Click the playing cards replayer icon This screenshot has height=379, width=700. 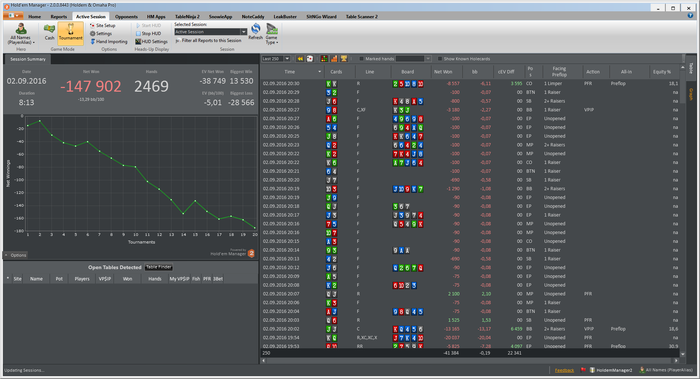point(309,59)
